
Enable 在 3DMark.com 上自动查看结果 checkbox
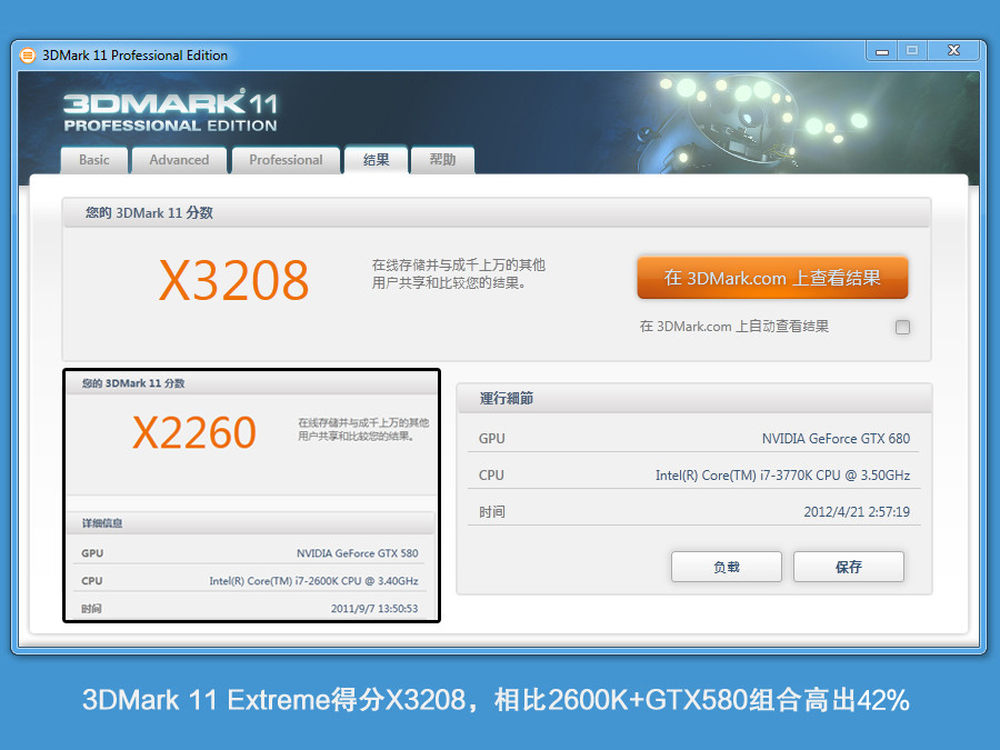pos(902,327)
